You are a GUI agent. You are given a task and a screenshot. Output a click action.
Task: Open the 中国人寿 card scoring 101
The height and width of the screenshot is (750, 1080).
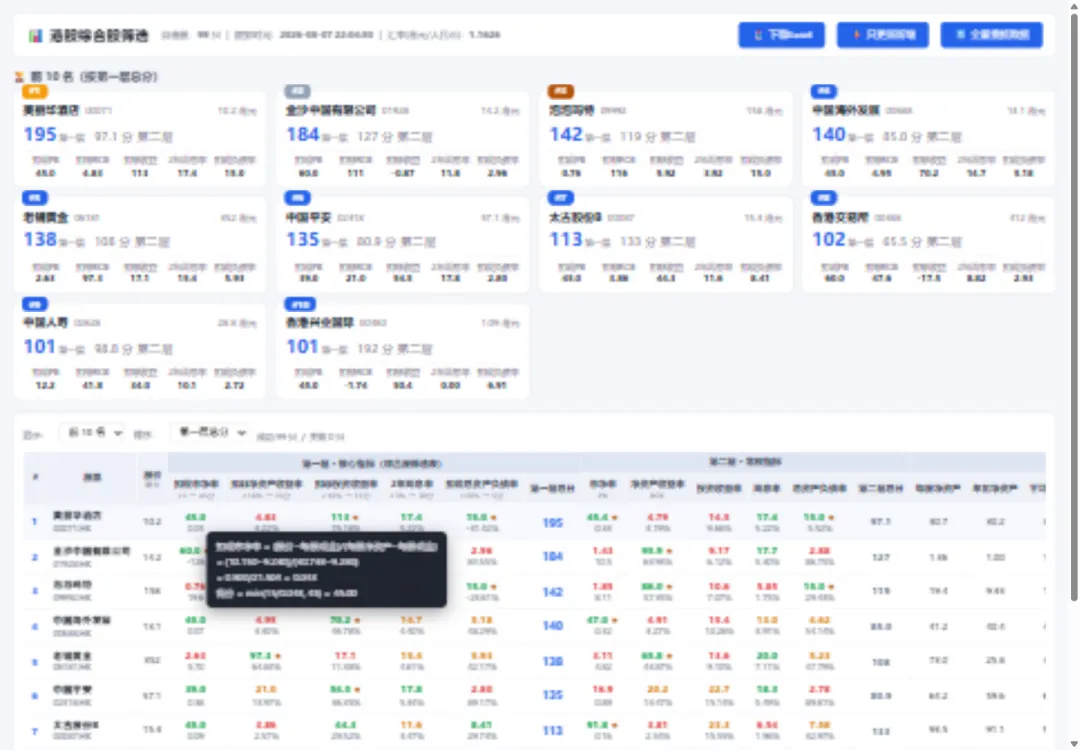click(x=139, y=352)
